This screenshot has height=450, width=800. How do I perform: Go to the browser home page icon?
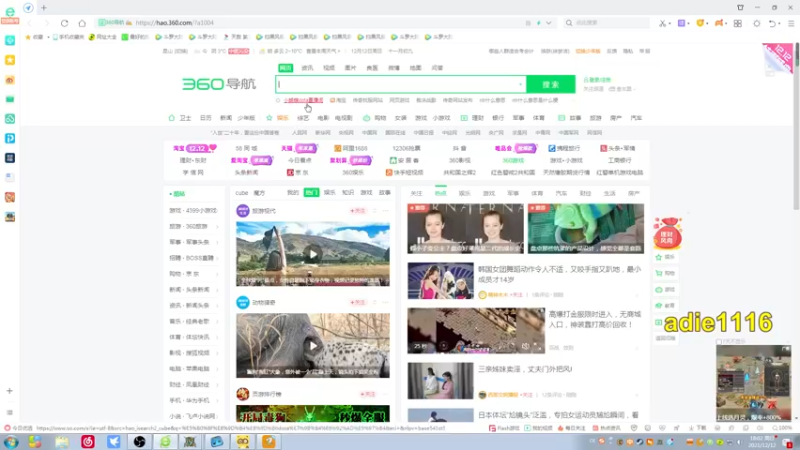coord(82,23)
